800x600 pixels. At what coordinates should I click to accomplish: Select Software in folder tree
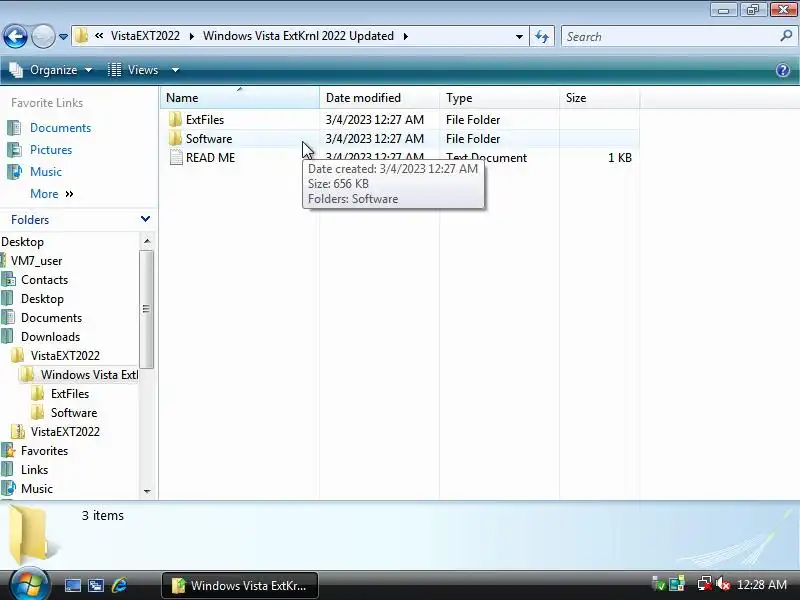coord(74,413)
